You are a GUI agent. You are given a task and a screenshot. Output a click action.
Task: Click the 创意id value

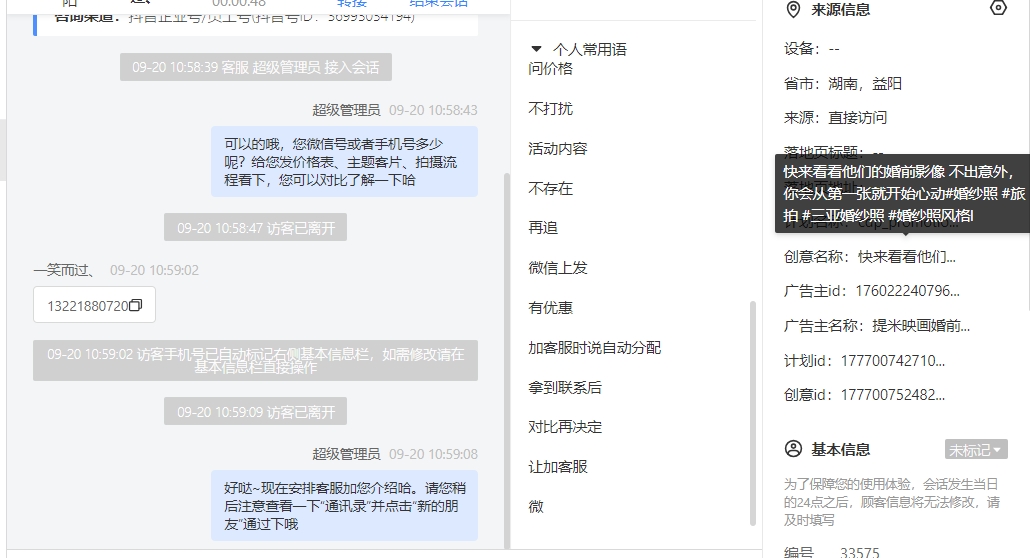(893, 395)
